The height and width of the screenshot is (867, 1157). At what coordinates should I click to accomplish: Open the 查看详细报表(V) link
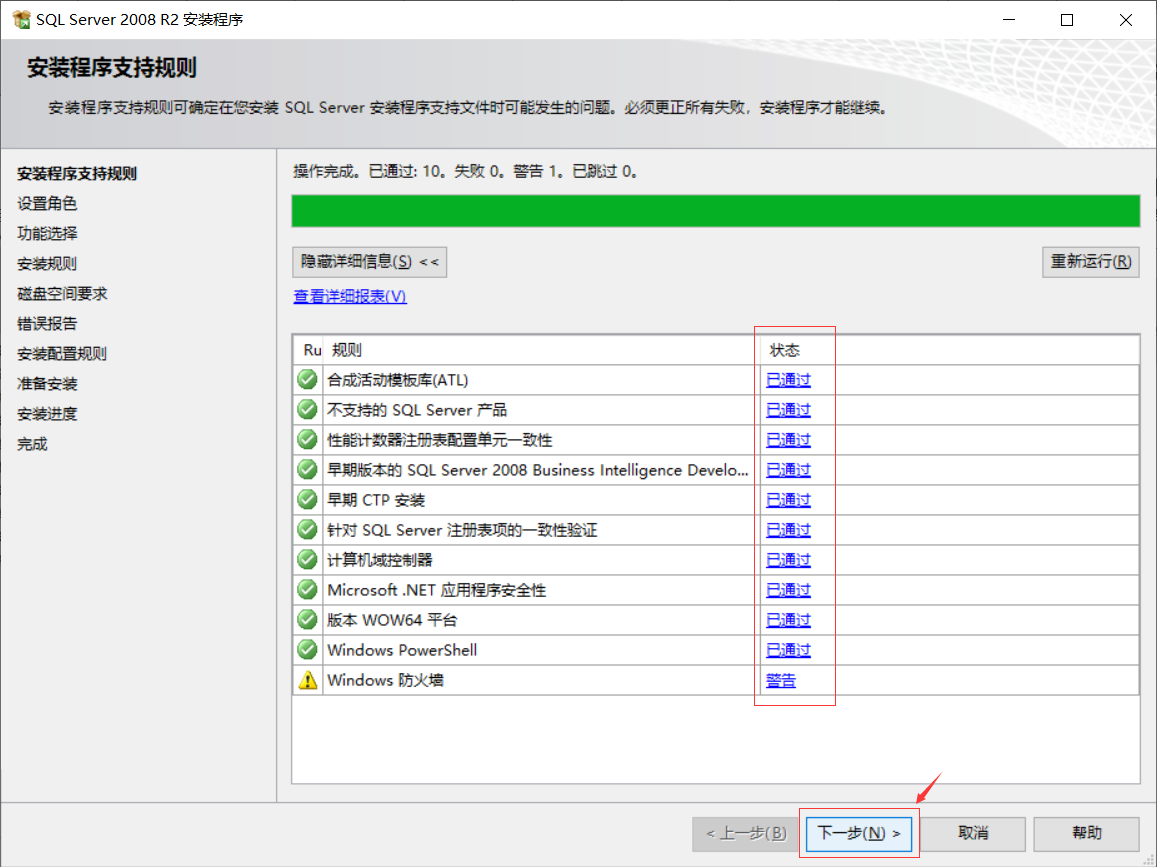(x=350, y=296)
